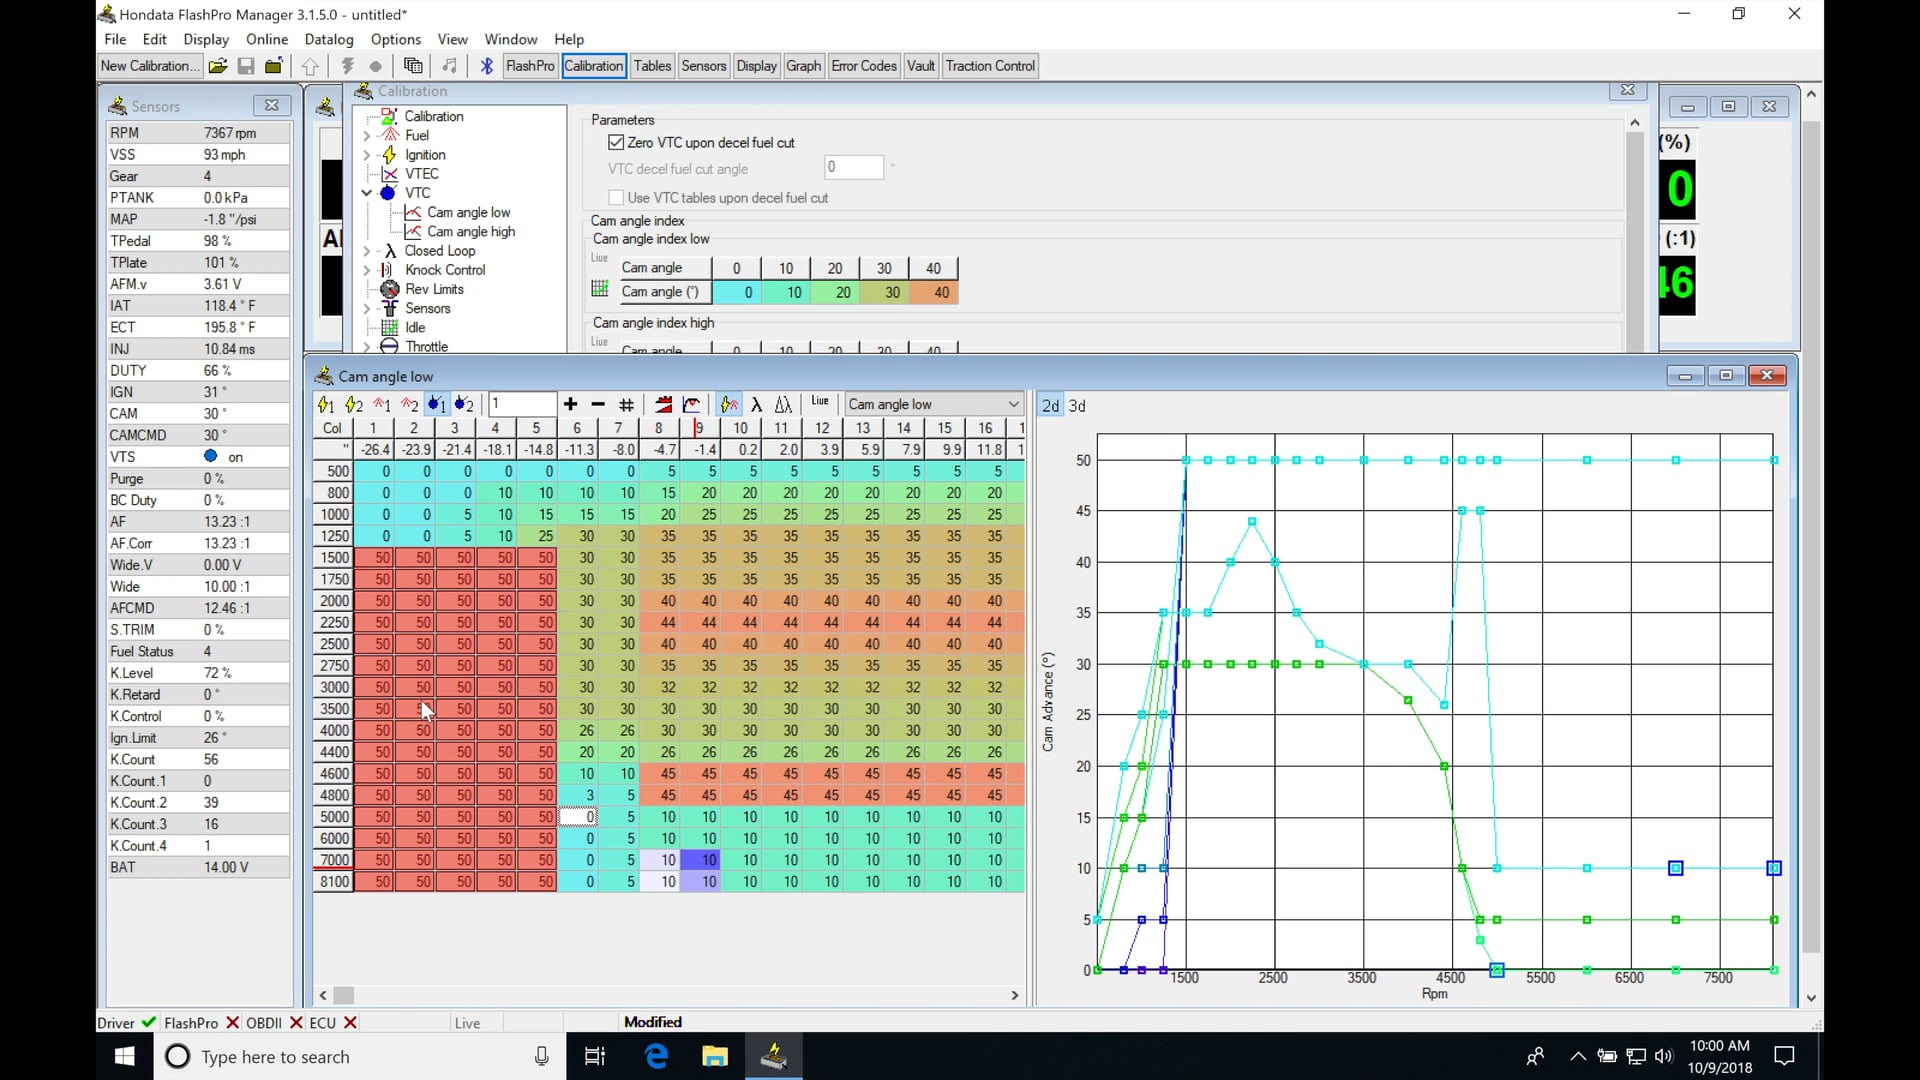The height and width of the screenshot is (1080, 1920).
Task: Expand the Fuel section in the Calibration tree
Action: 369,135
